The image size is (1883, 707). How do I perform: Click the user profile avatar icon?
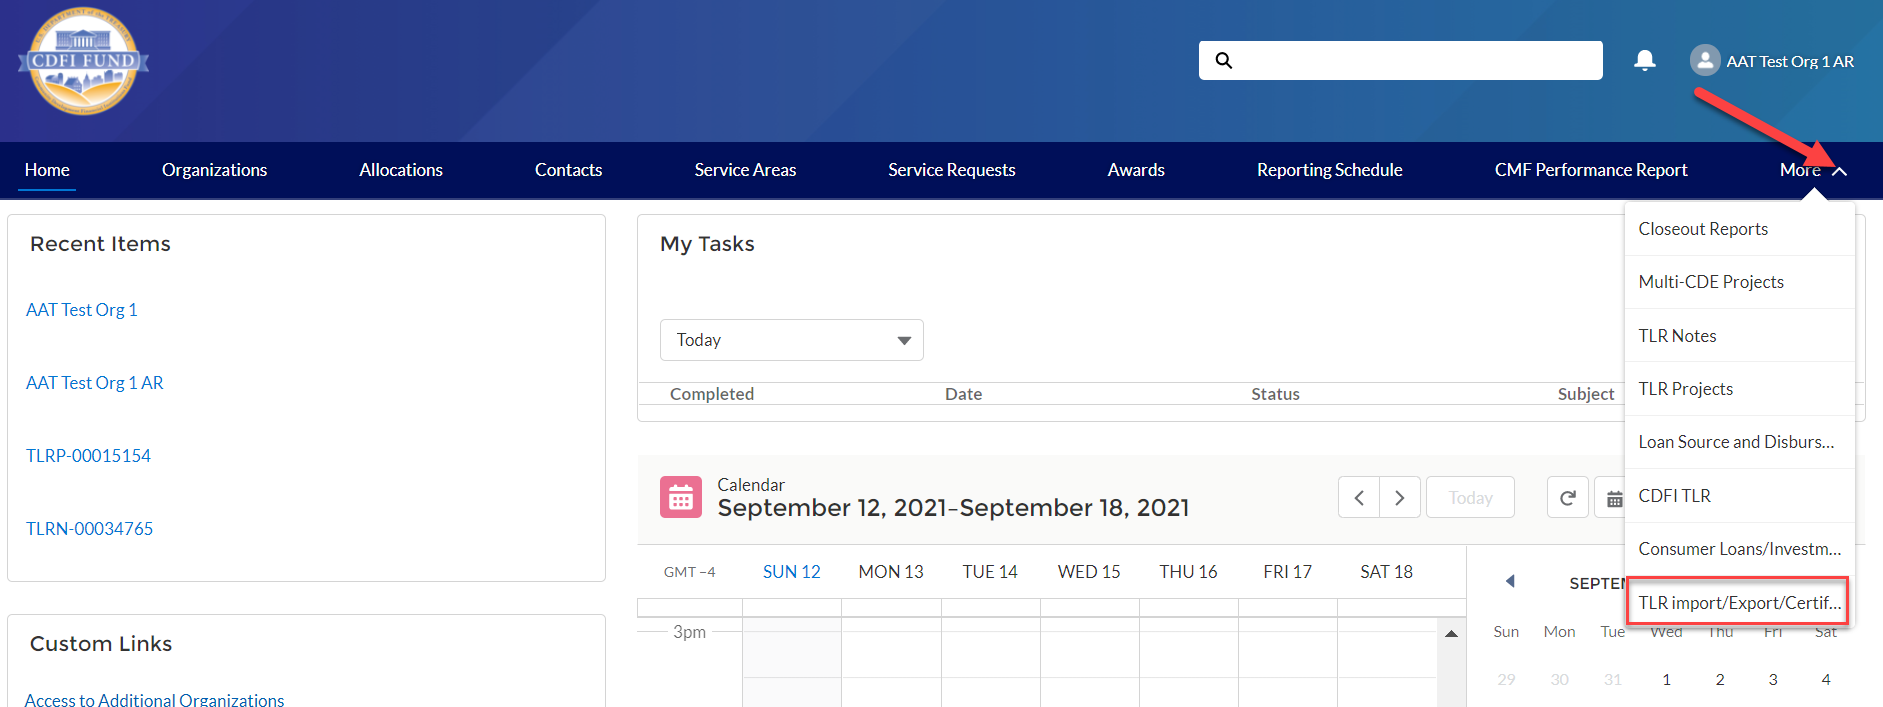coord(1704,61)
